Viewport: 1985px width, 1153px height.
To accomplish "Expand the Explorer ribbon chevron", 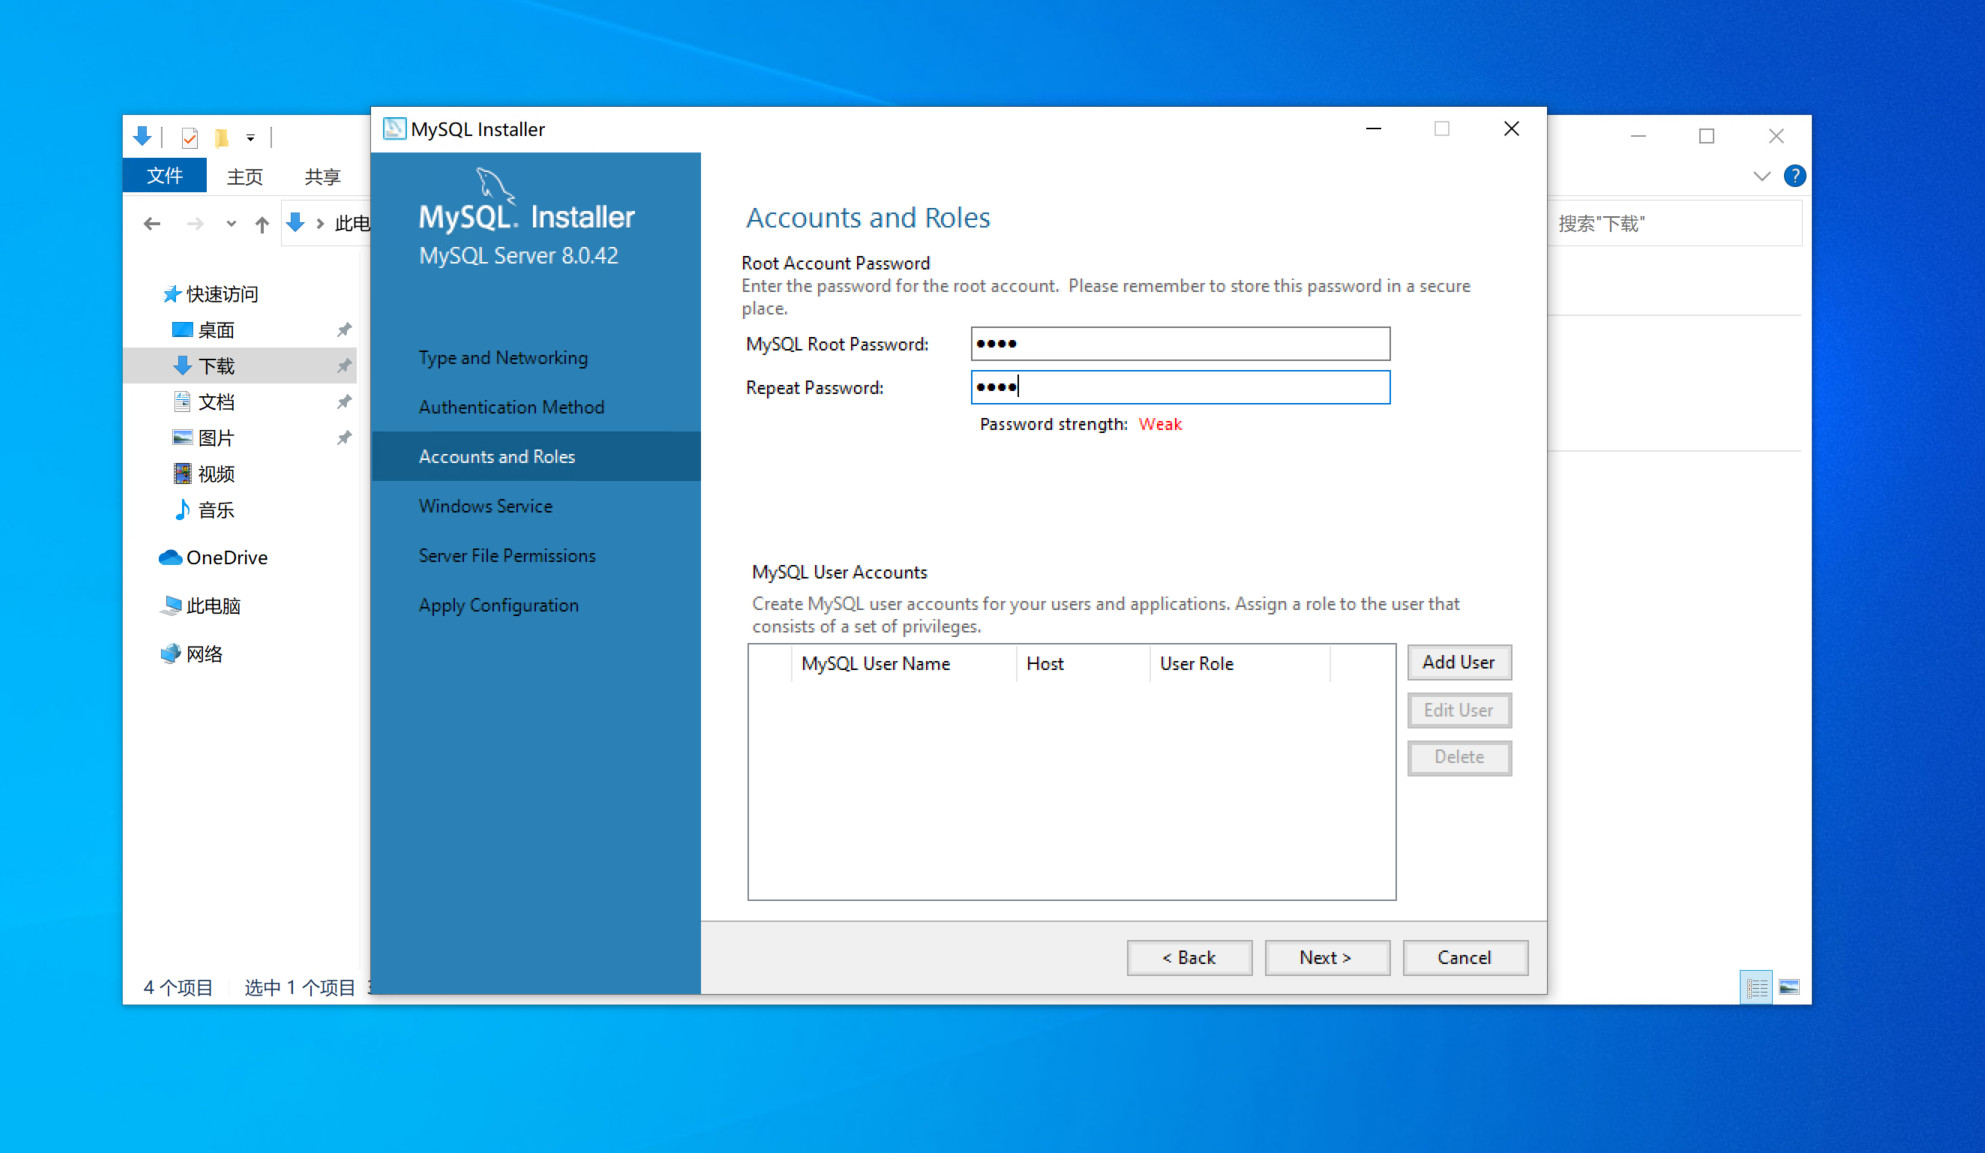I will (x=1761, y=176).
